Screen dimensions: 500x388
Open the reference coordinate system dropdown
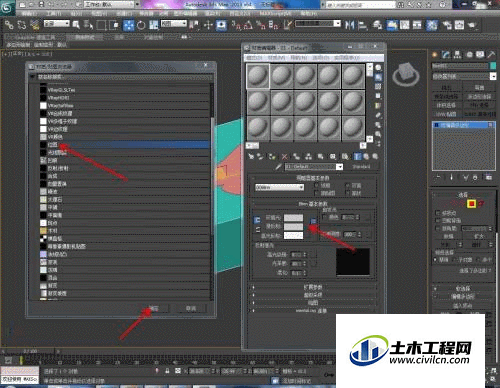pos(174,24)
